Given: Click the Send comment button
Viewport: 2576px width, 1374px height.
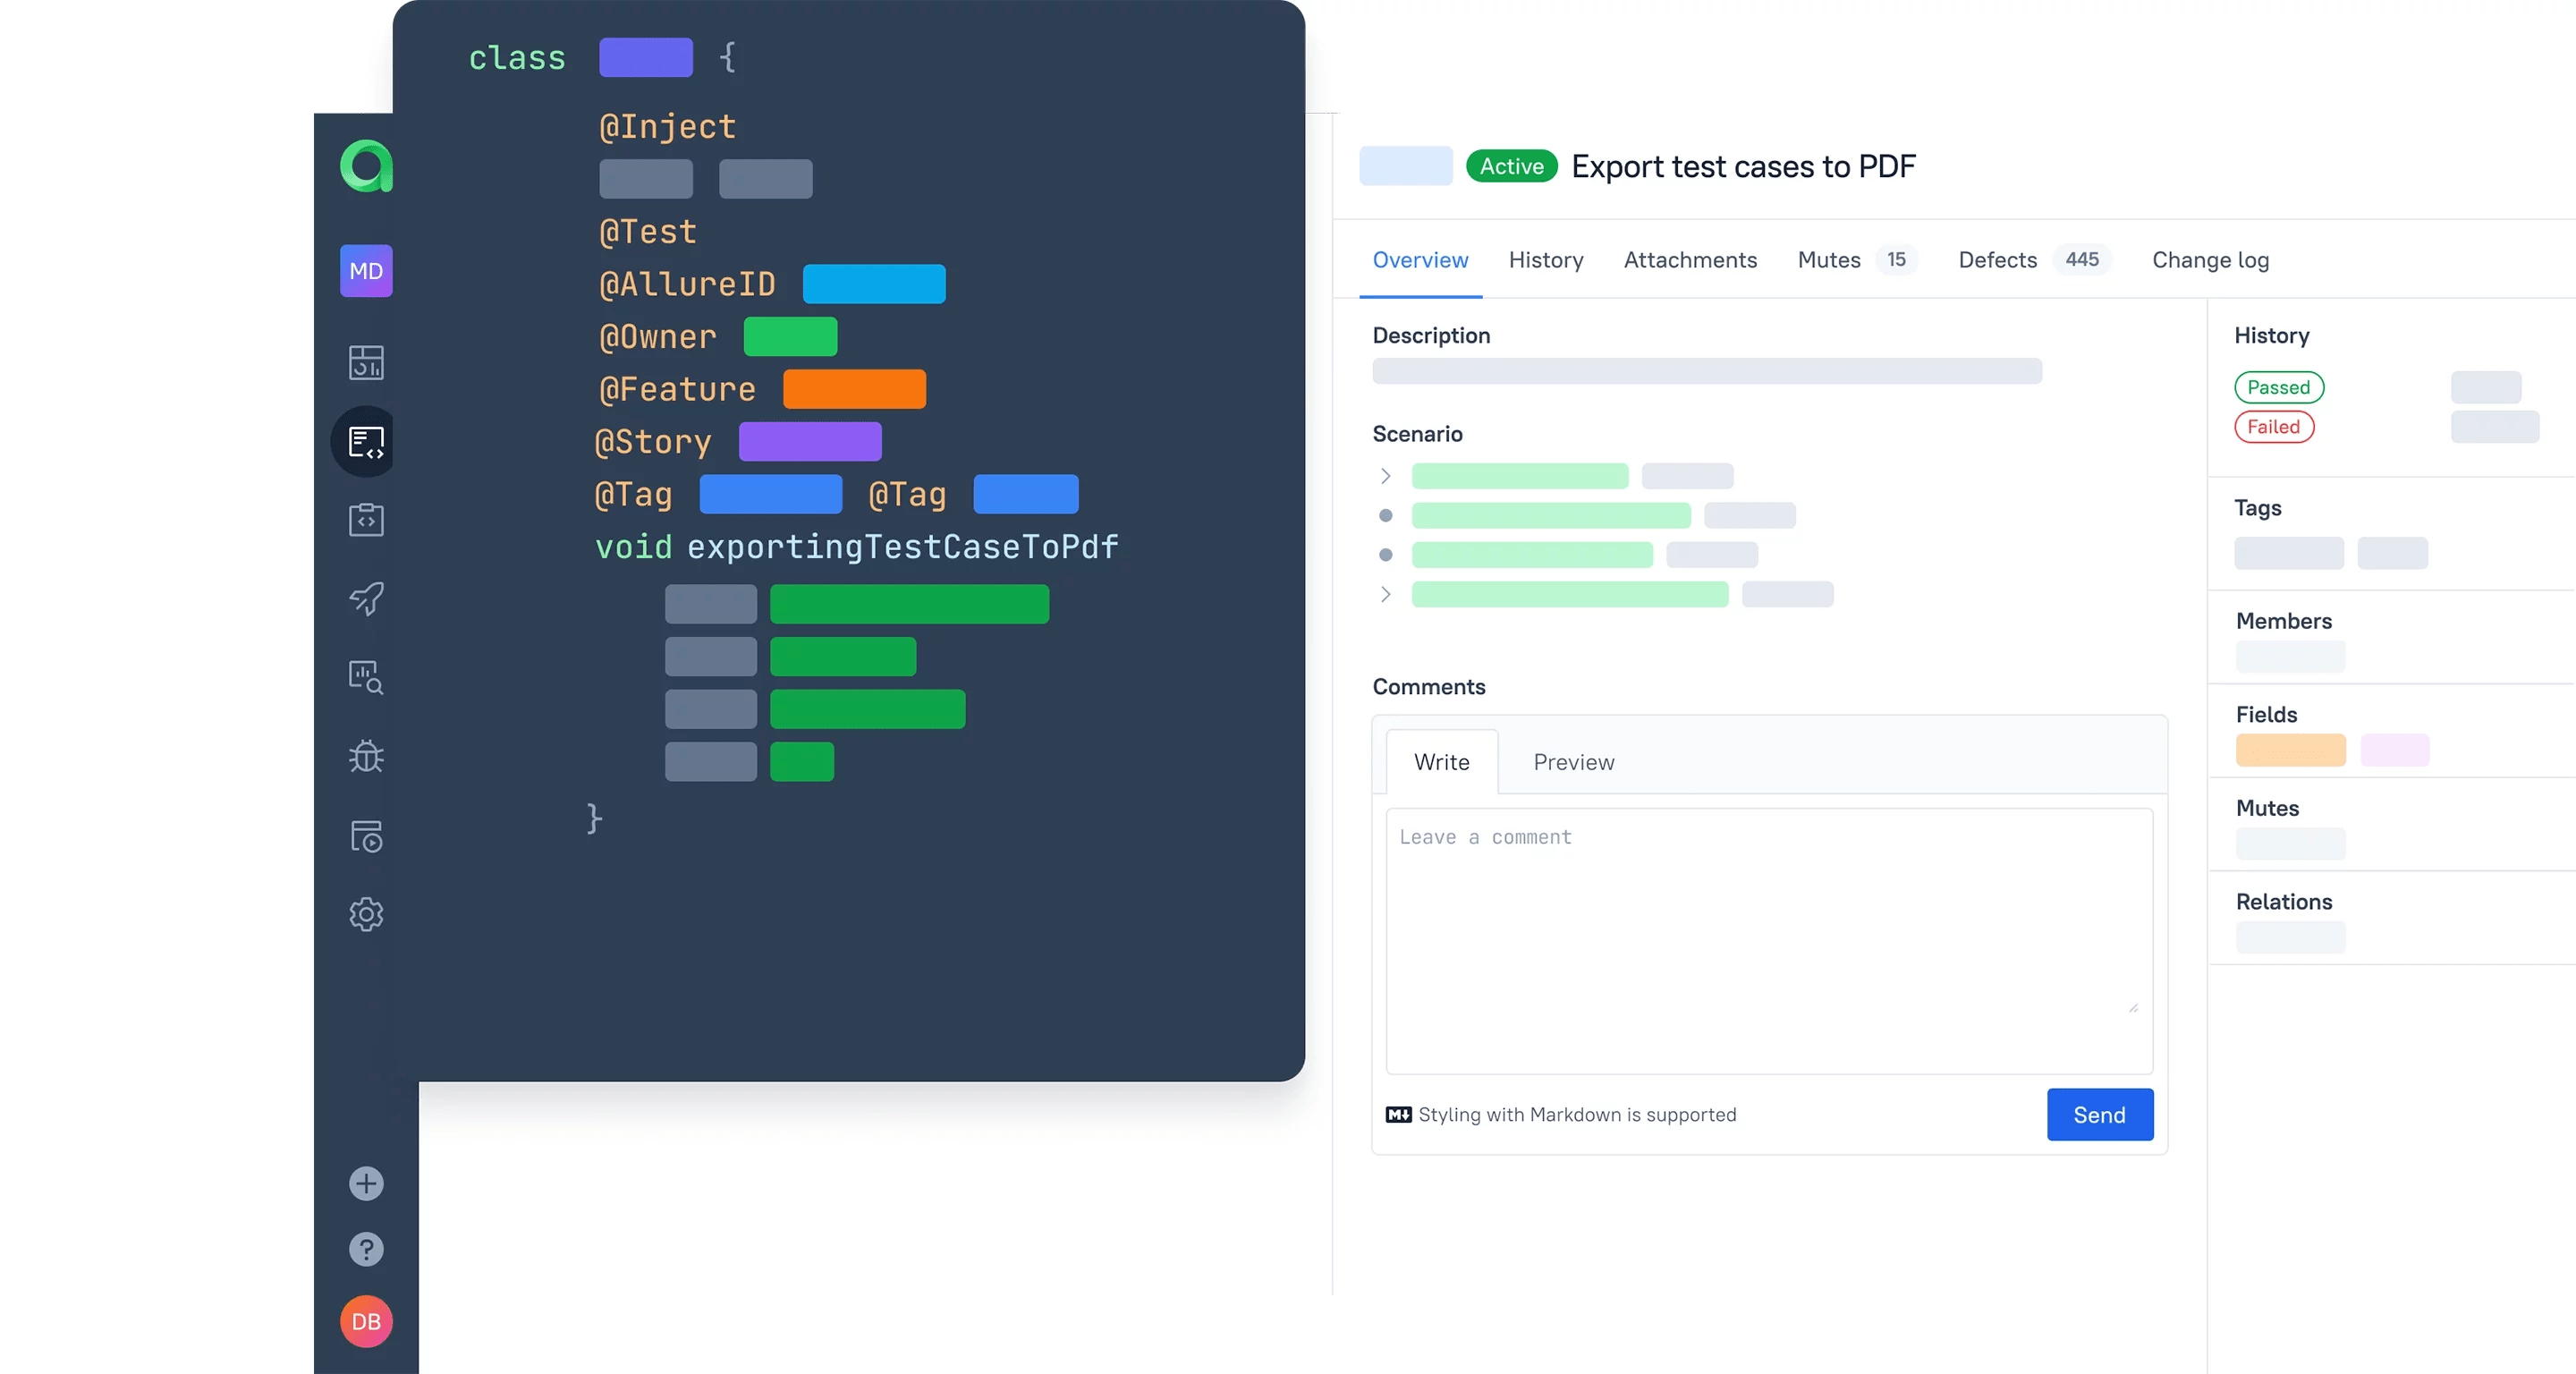Looking at the screenshot, I should pos(2101,1113).
